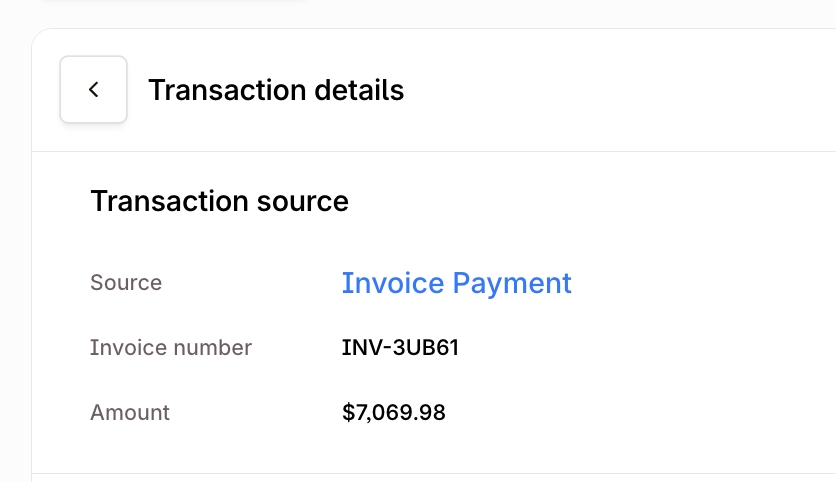Click the Amount field label
This screenshot has width=836, height=482.
(130, 412)
